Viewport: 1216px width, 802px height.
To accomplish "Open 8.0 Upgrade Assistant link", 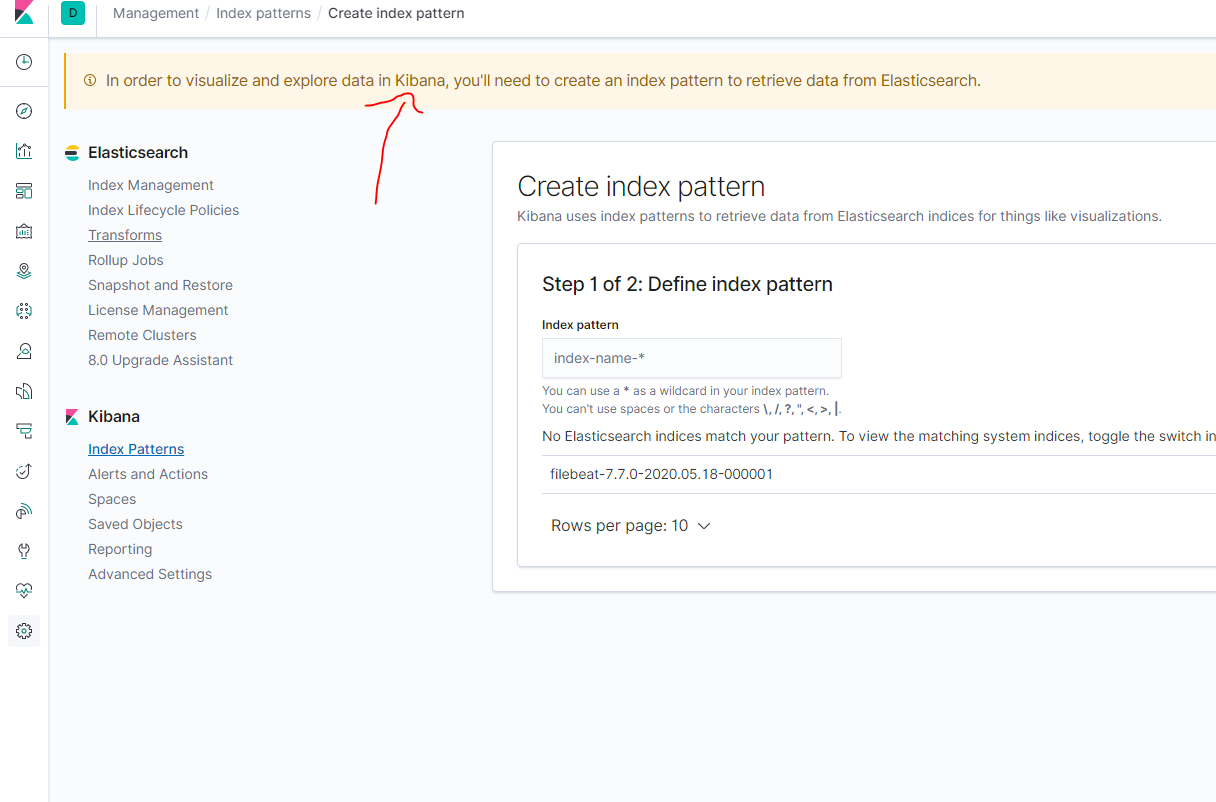I will tap(160, 360).
